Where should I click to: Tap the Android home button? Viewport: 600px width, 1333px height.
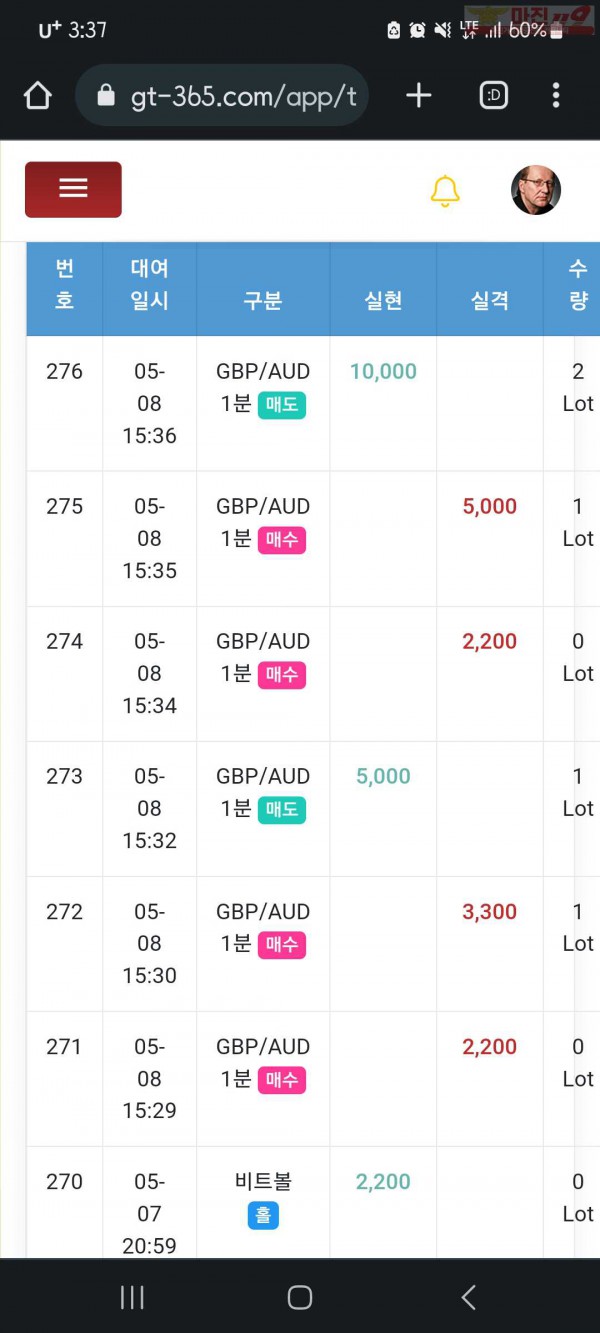[x=300, y=1297]
